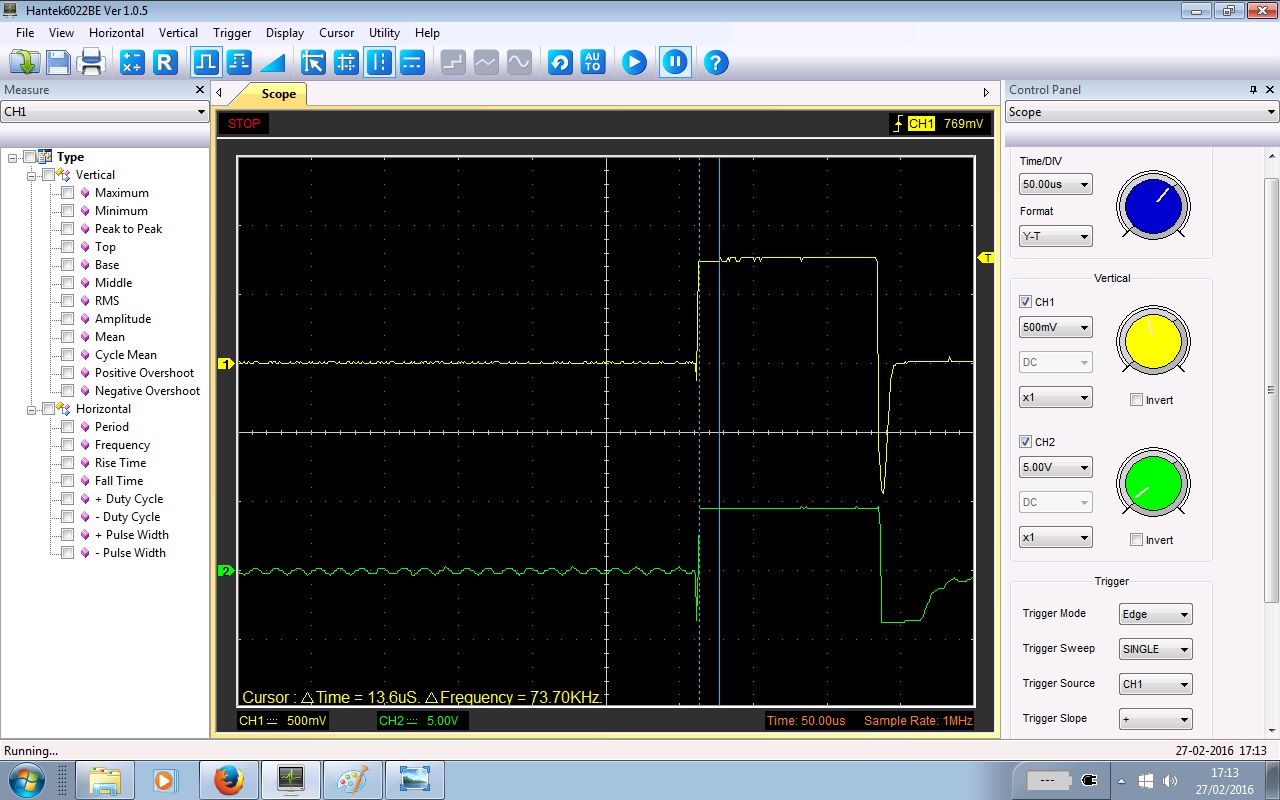Enable Invert for CH2
Viewport: 1280px width, 800px height.
click(x=1136, y=540)
